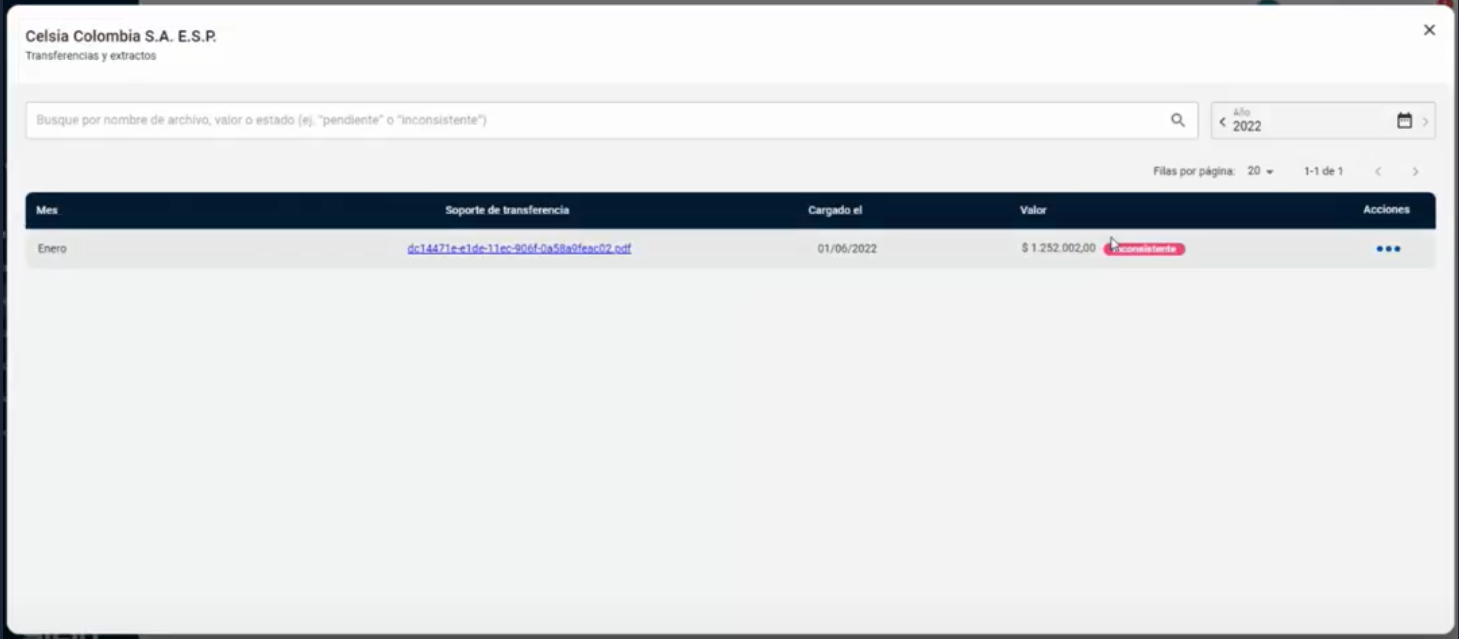
Task: Open the rows per page dropdown showing 20
Action: pyautogui.click(x=1260, y=171)
